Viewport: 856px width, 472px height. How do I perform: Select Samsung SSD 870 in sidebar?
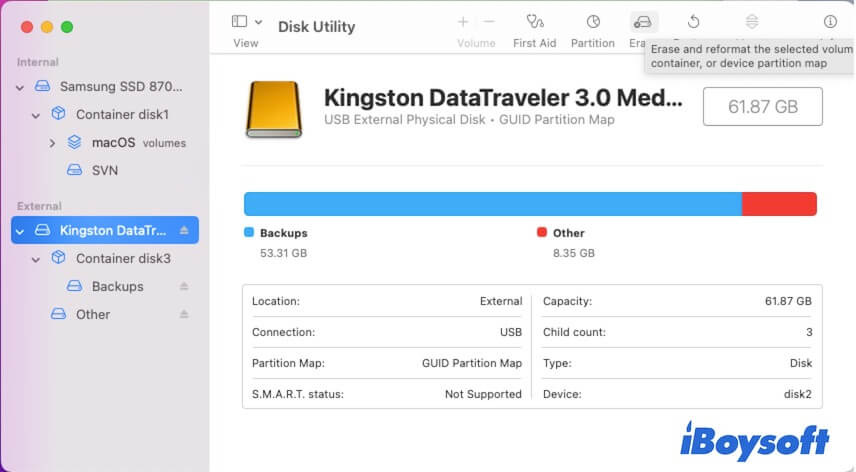tap(121, 86)
